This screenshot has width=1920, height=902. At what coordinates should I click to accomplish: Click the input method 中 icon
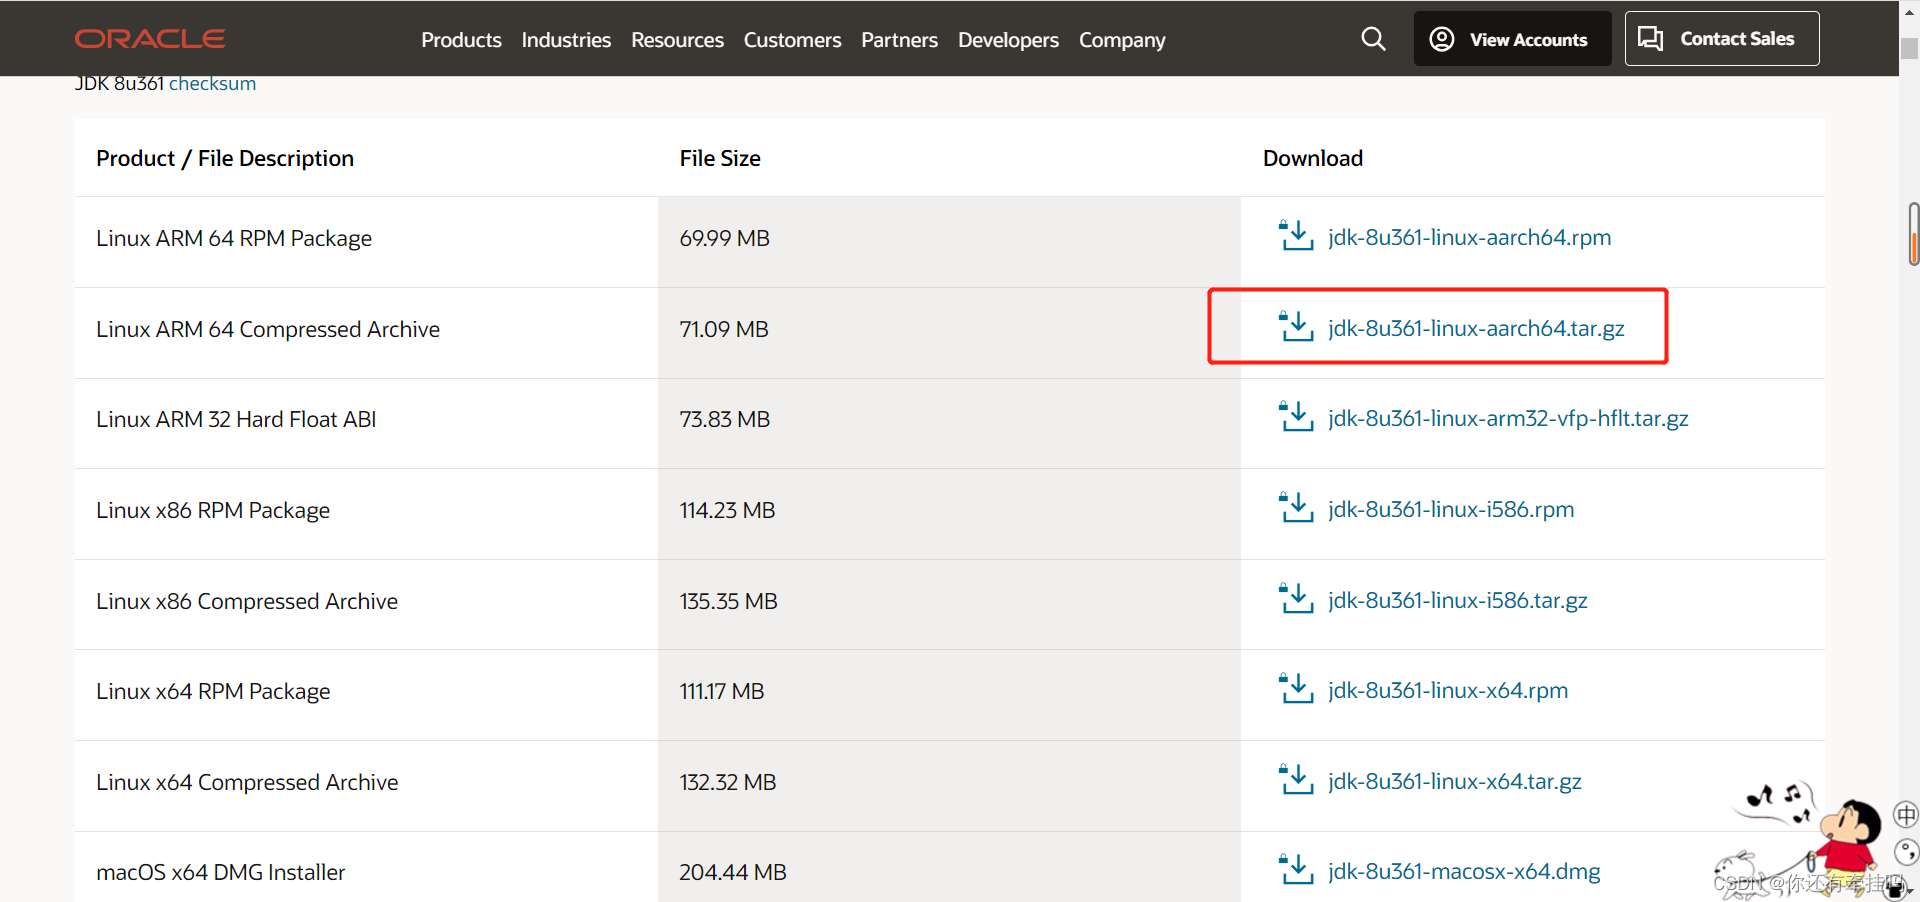click(1906, 815)
